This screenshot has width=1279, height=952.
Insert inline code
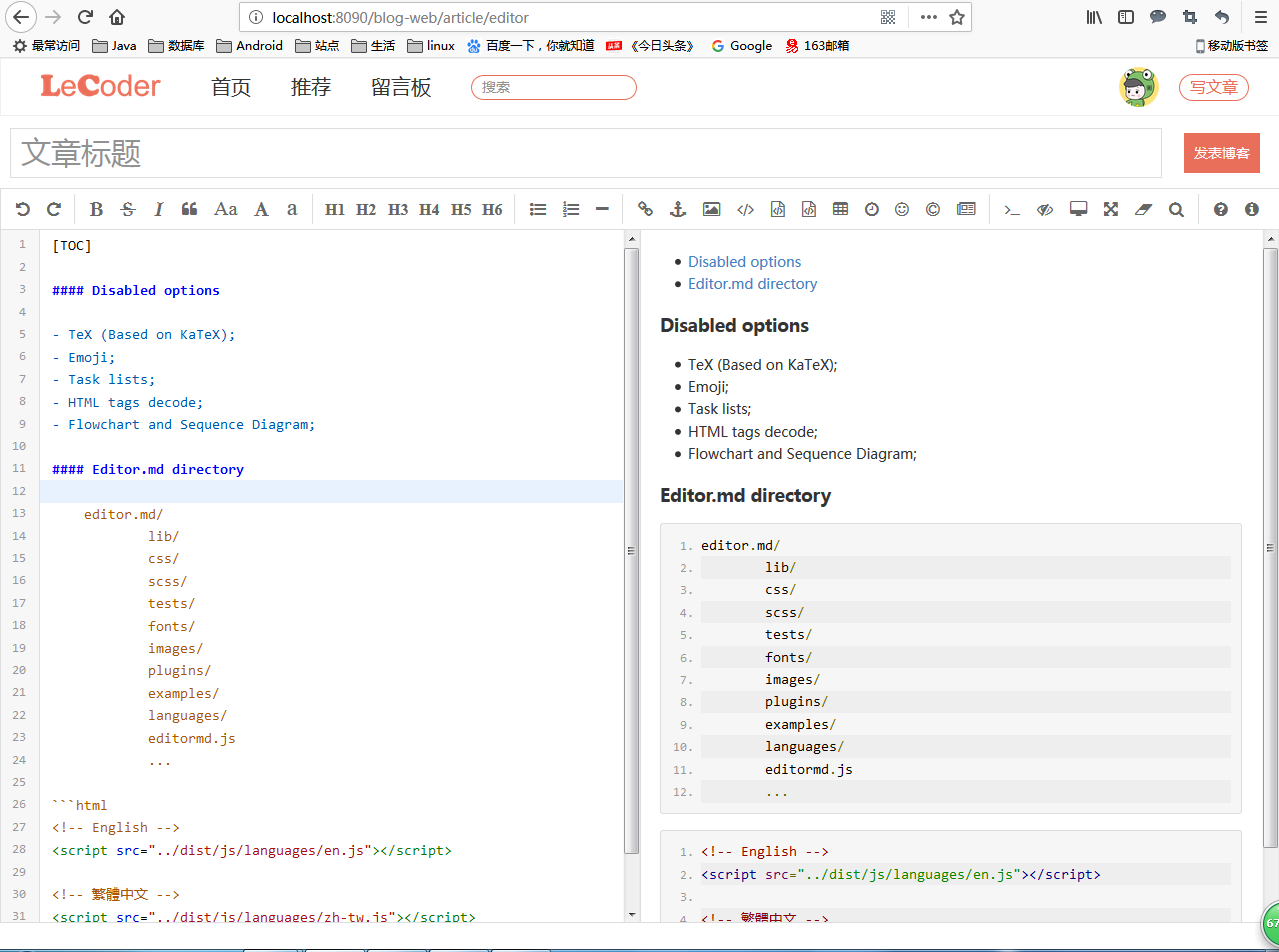coord(745,209)
